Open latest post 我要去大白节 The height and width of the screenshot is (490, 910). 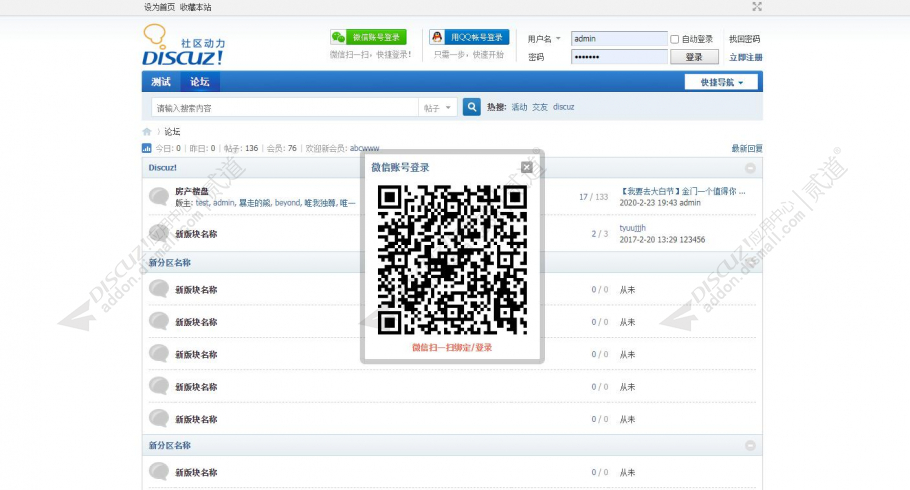coord(682,191)
